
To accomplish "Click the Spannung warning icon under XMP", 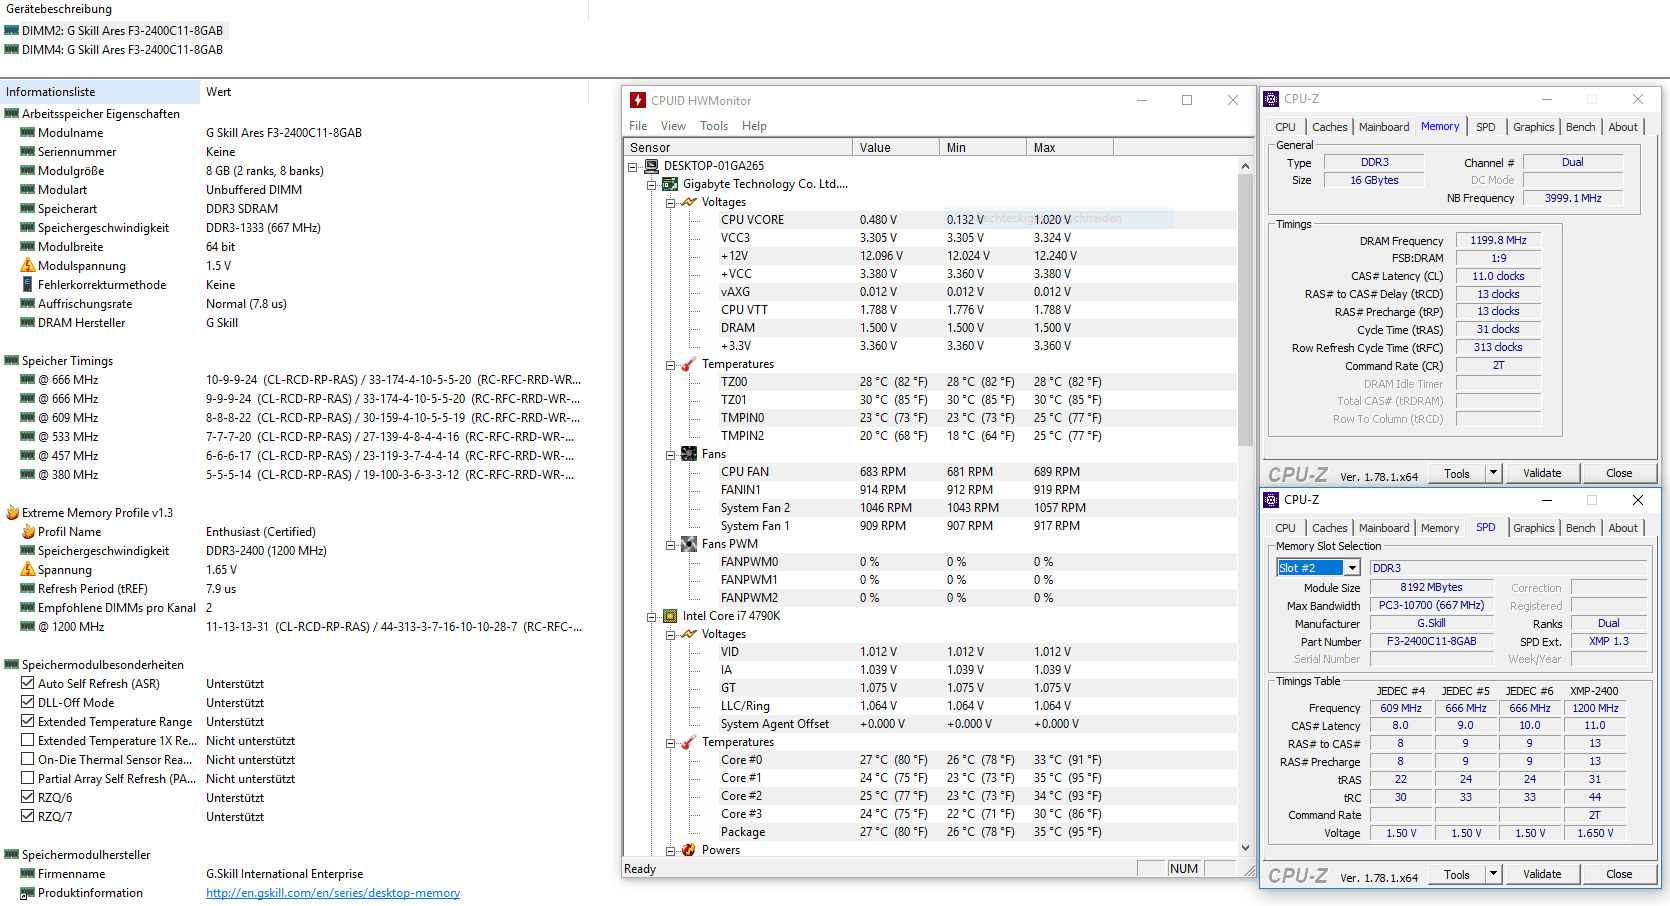I will (28, 570).
